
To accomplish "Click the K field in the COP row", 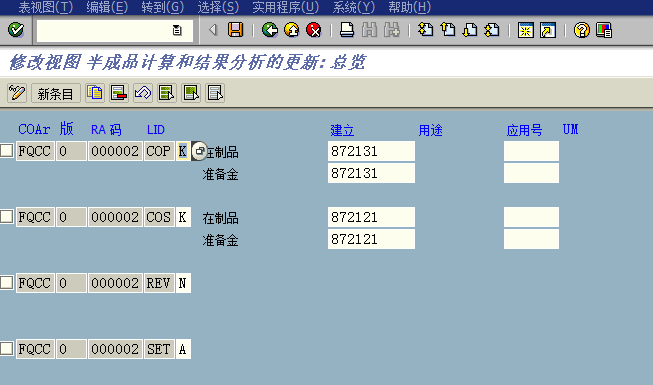I will (x=182, y=151).
